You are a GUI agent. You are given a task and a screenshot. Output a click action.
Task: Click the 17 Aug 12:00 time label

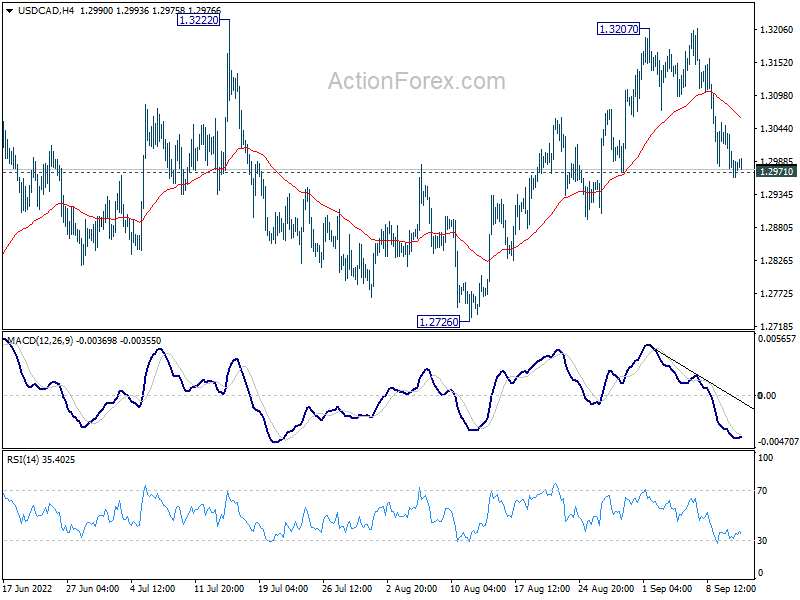pyautogui.click(x=542, y=588)
